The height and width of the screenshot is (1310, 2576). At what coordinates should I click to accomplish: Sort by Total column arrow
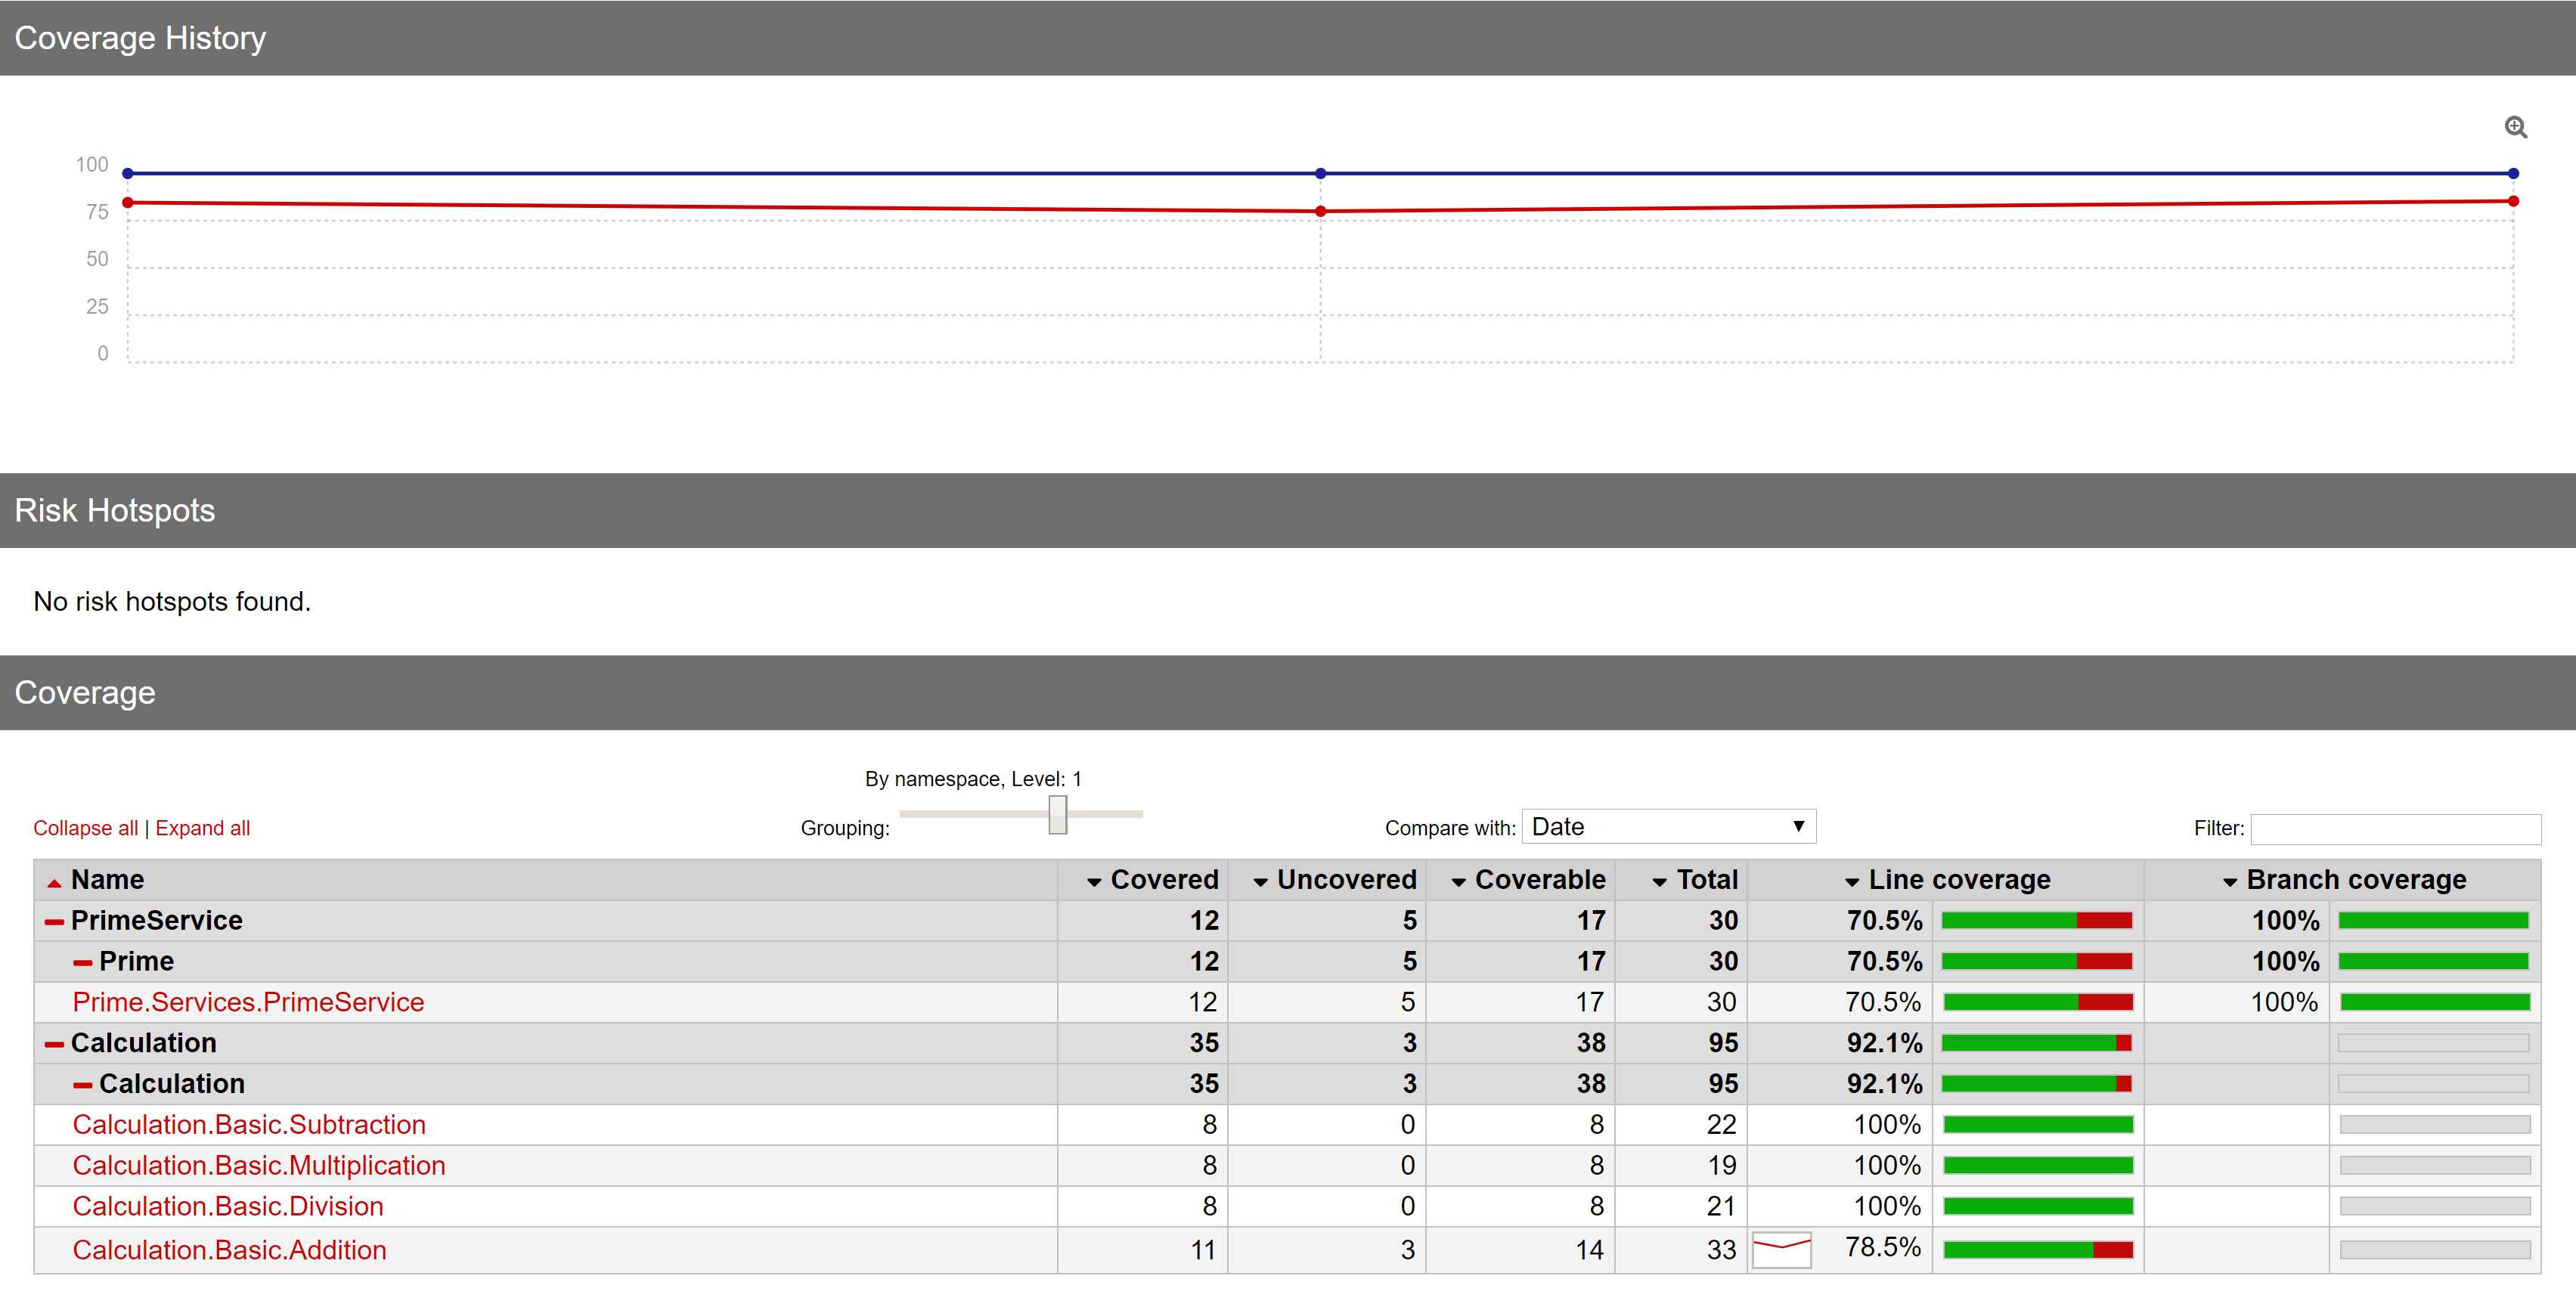[x=1659, y=881]
